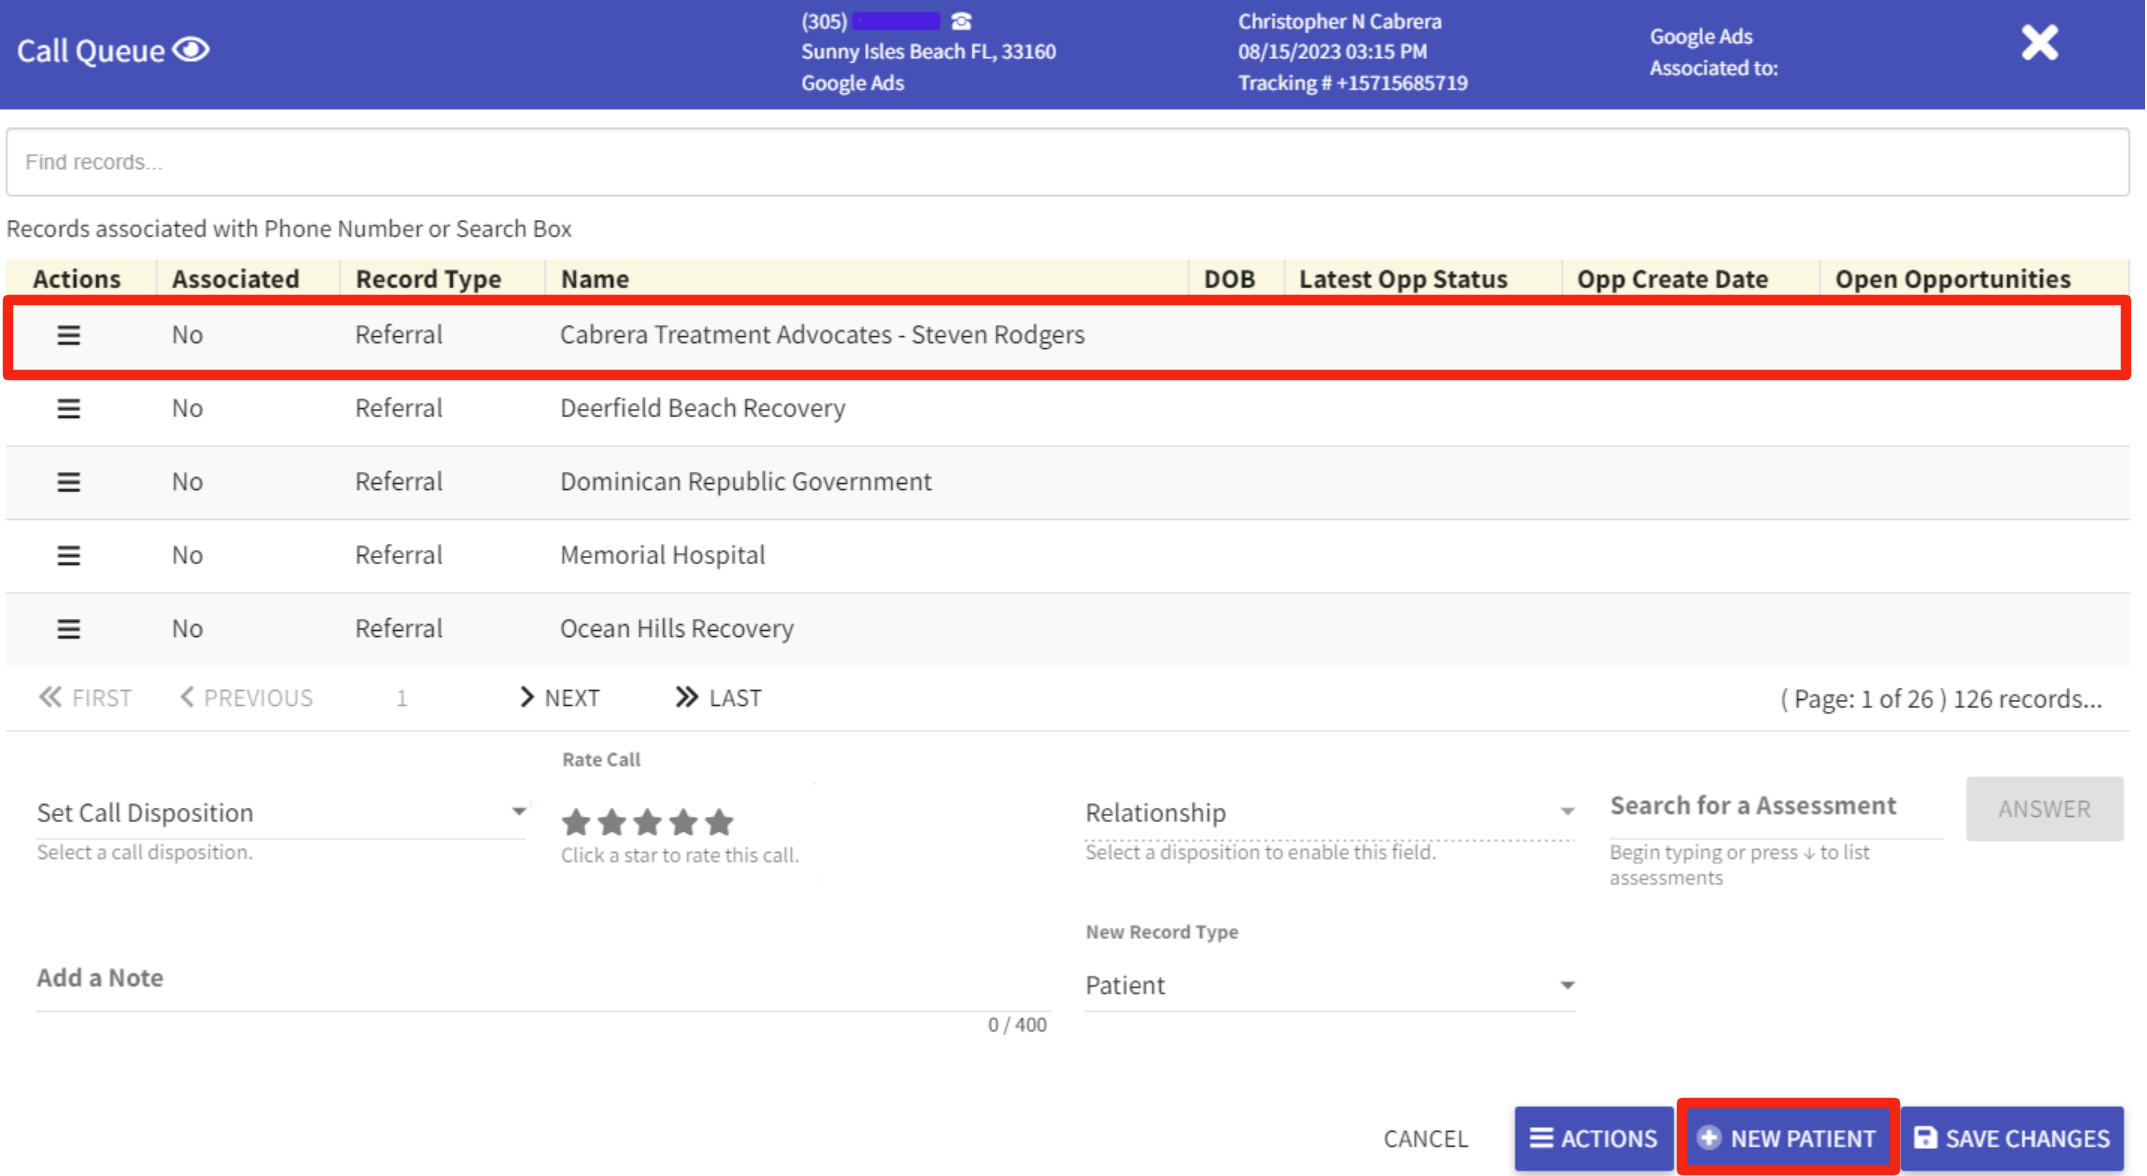Open actions menu for Ocean Hills Recovery
This screenshot has height=1176, width=2147.
68,628
